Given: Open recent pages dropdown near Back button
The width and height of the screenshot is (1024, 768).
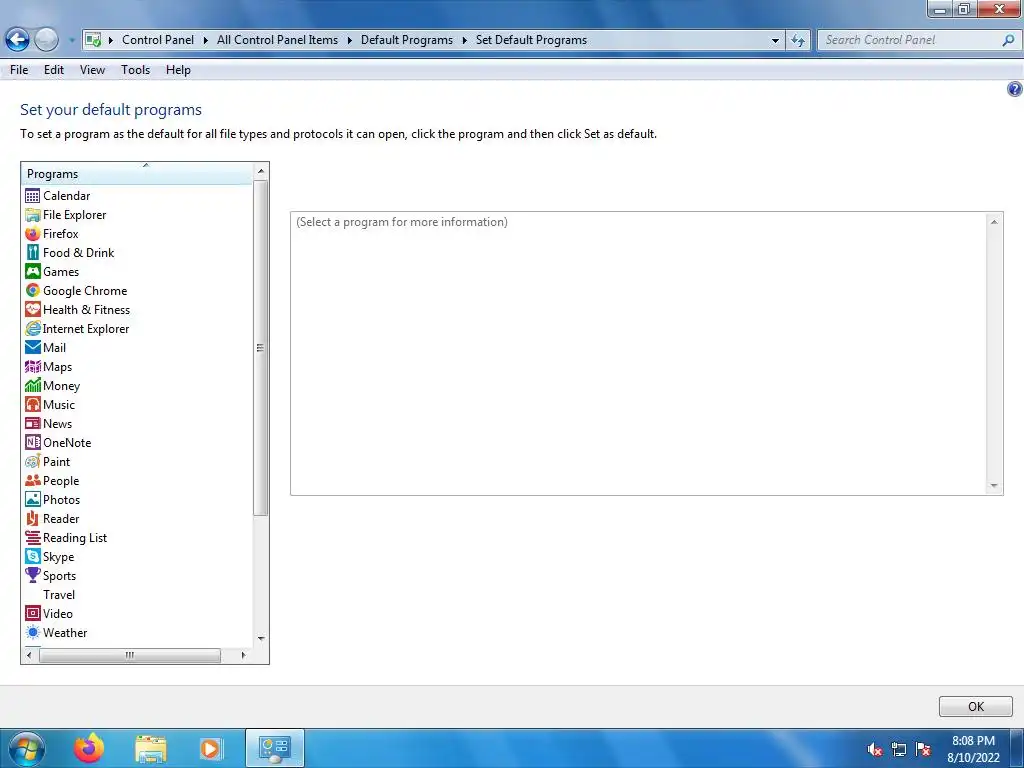Looking at the screenshot, I should [71, 40].
